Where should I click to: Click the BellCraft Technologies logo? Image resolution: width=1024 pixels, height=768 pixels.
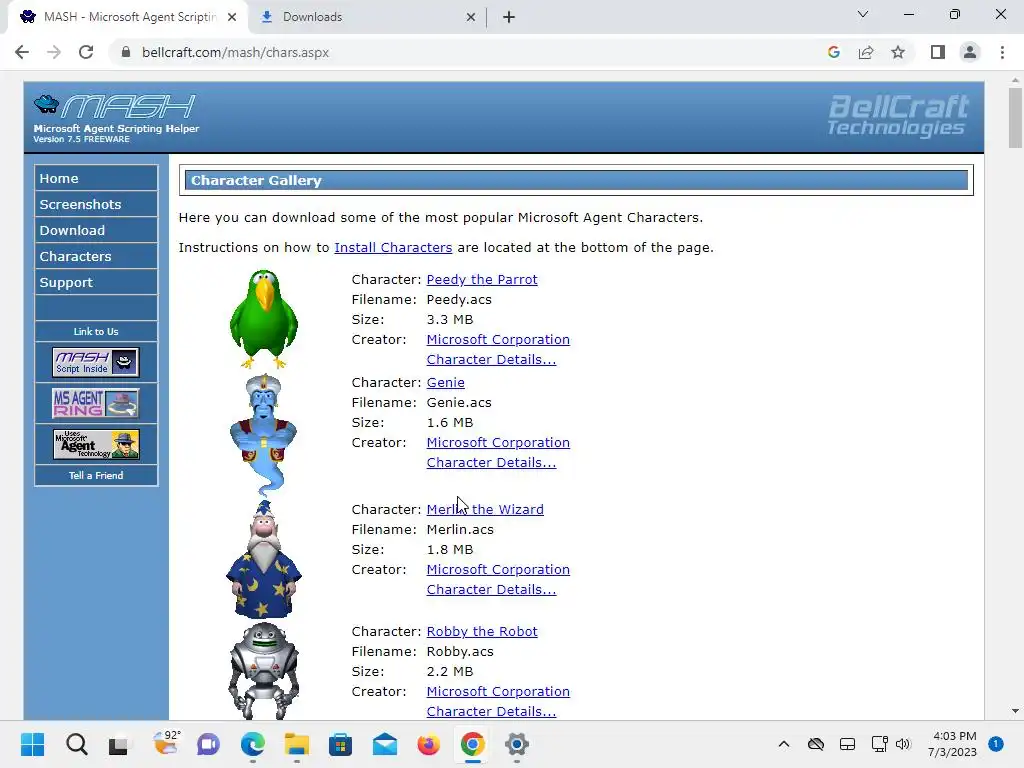[x=898, y=116]
